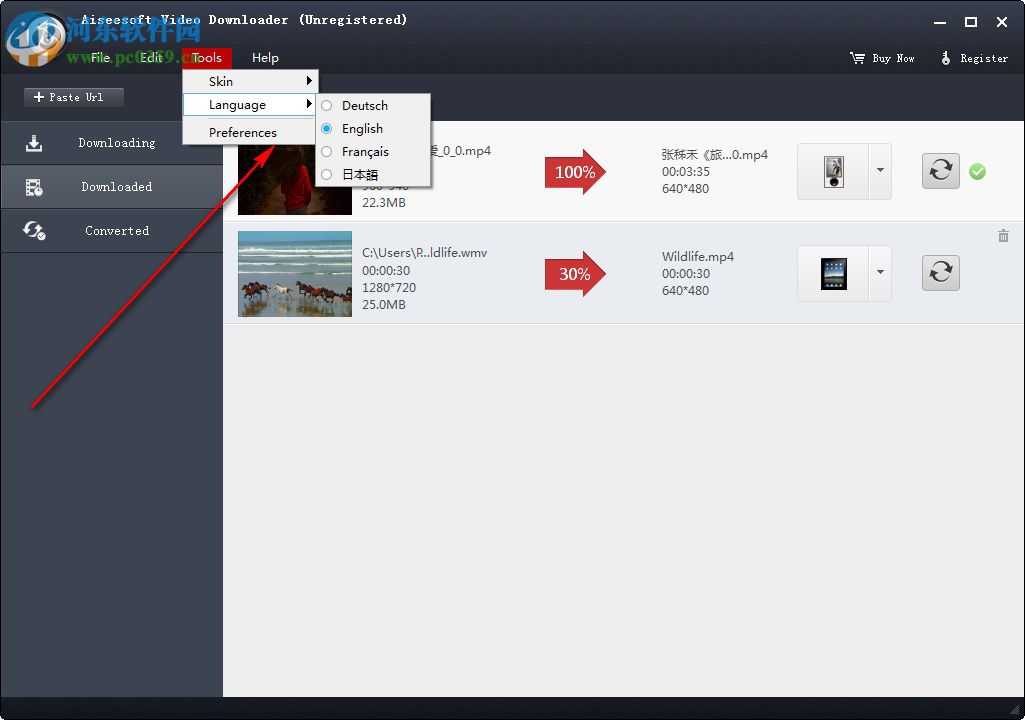Image resolution: width=1025 pixels, height=720 pixels.
Task: Open the output format dropdown for the completed video
Action: pos(879,171)
